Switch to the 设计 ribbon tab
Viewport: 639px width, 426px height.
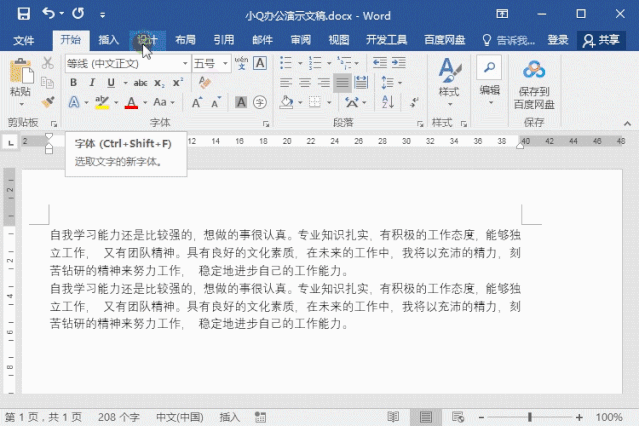(x=147, y=40)
